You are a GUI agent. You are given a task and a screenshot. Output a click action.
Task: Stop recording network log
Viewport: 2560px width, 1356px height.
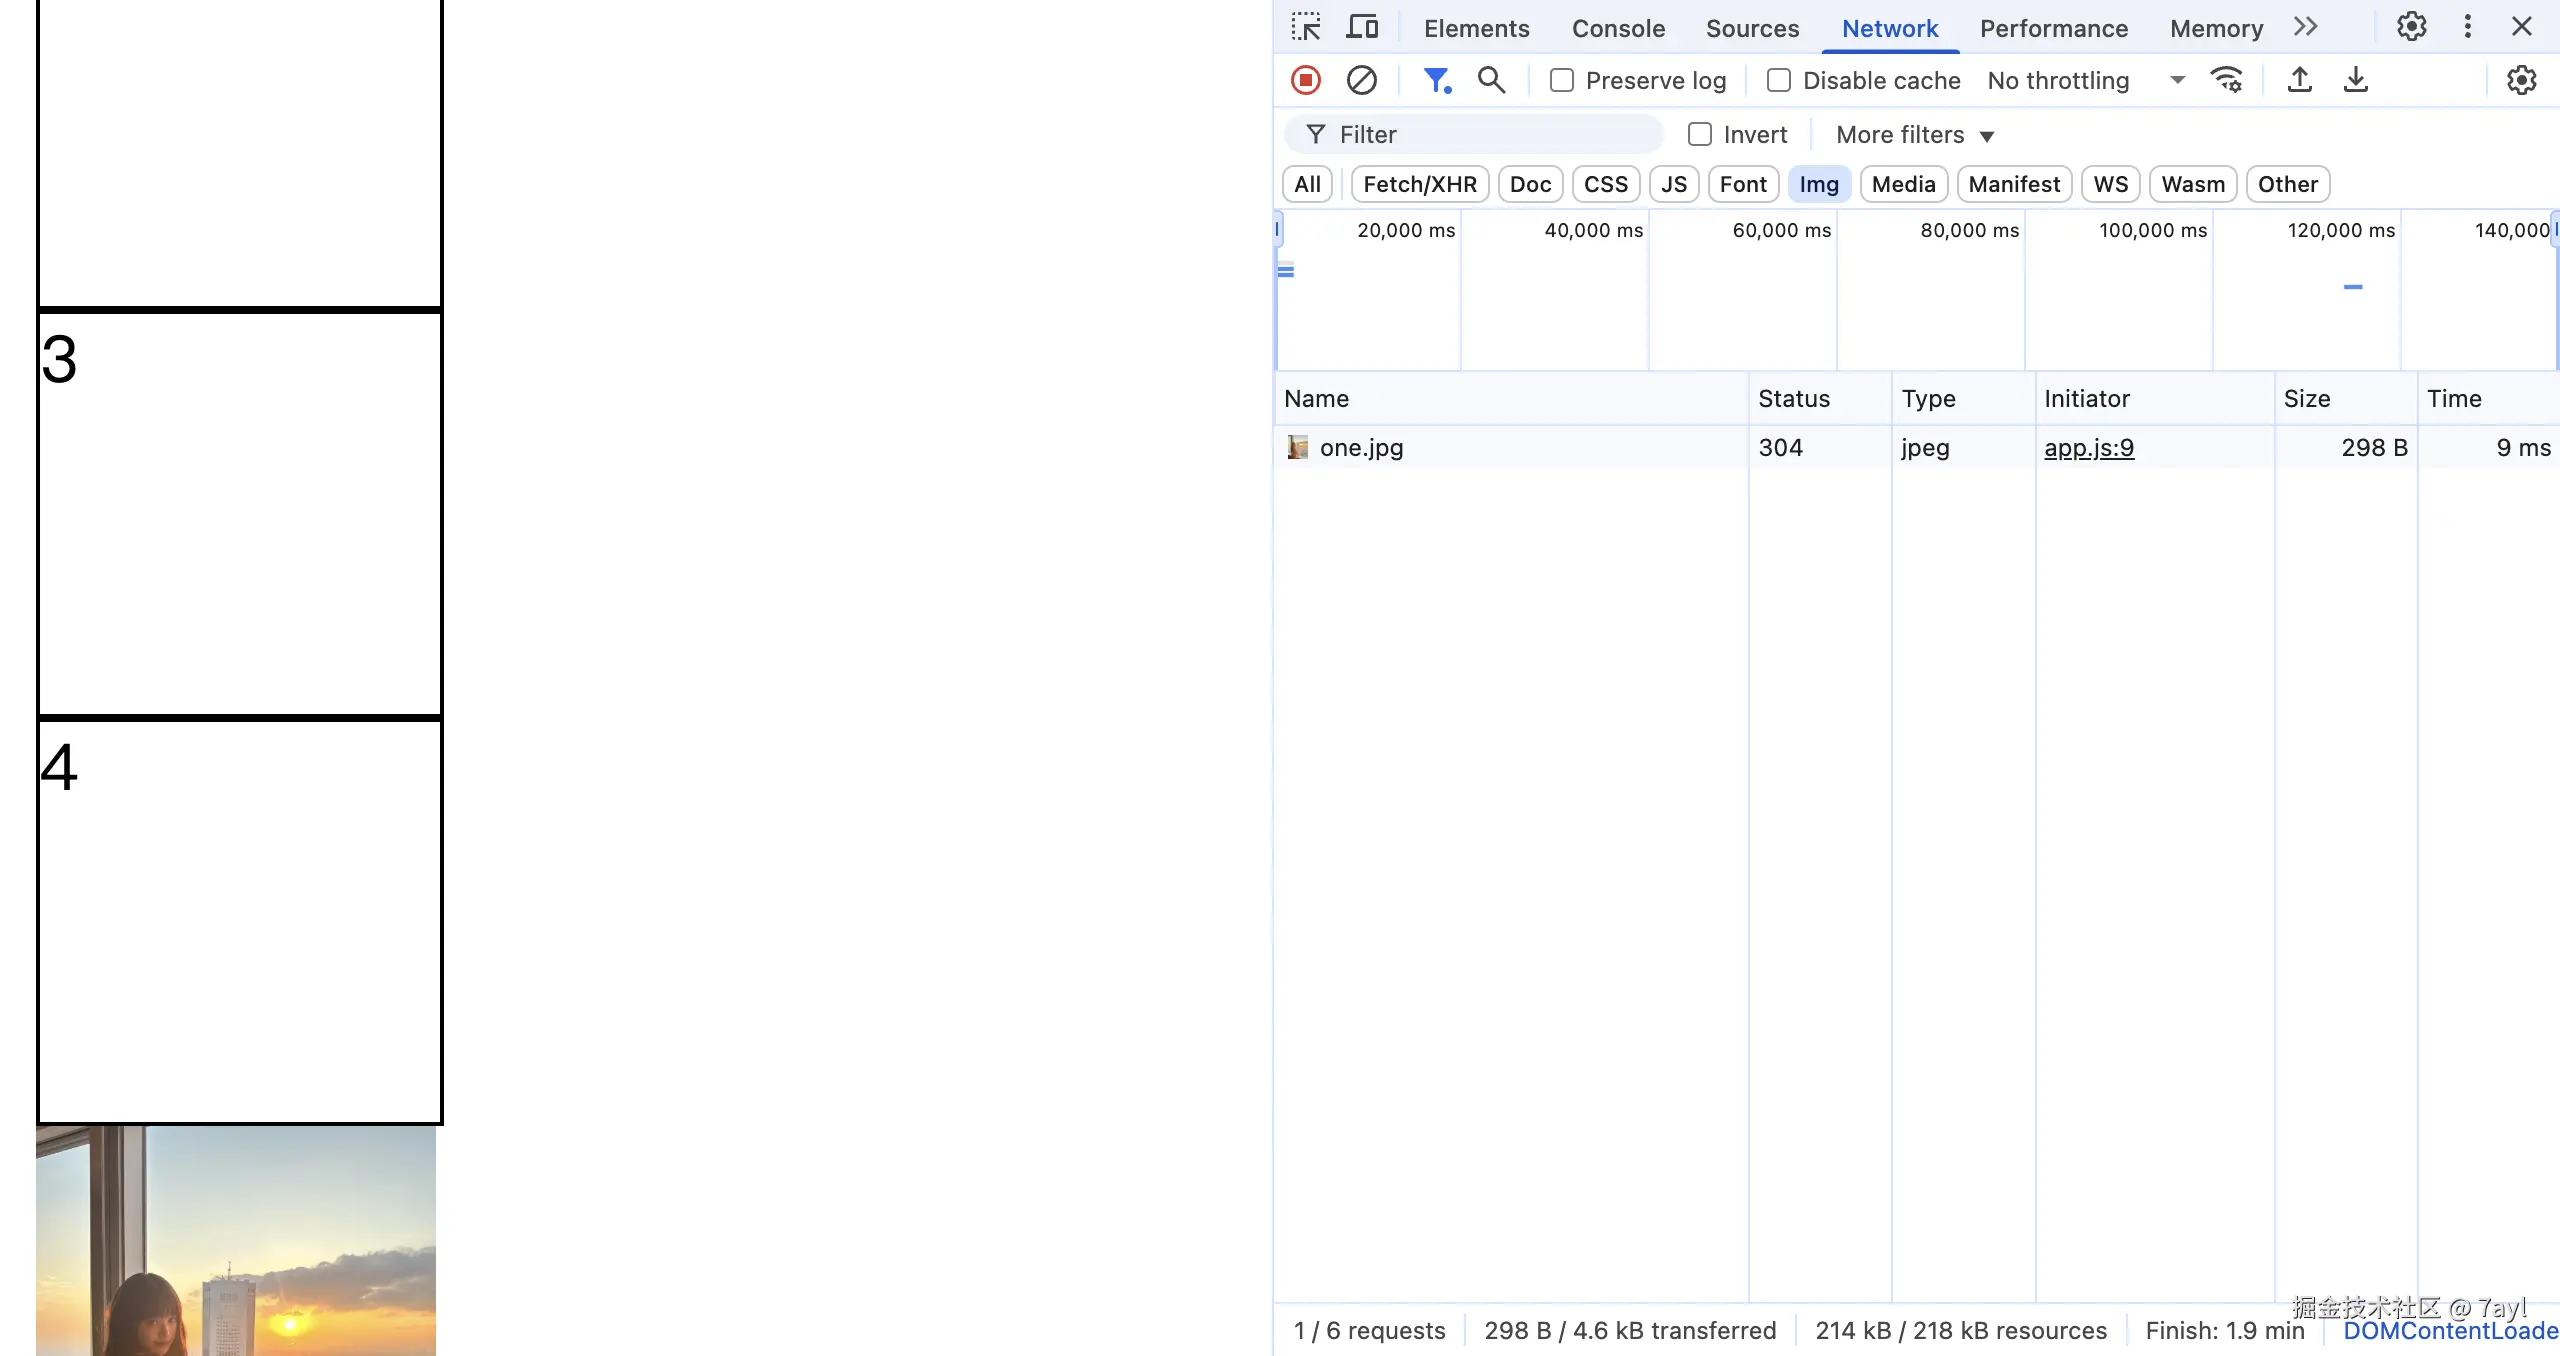1306,80
